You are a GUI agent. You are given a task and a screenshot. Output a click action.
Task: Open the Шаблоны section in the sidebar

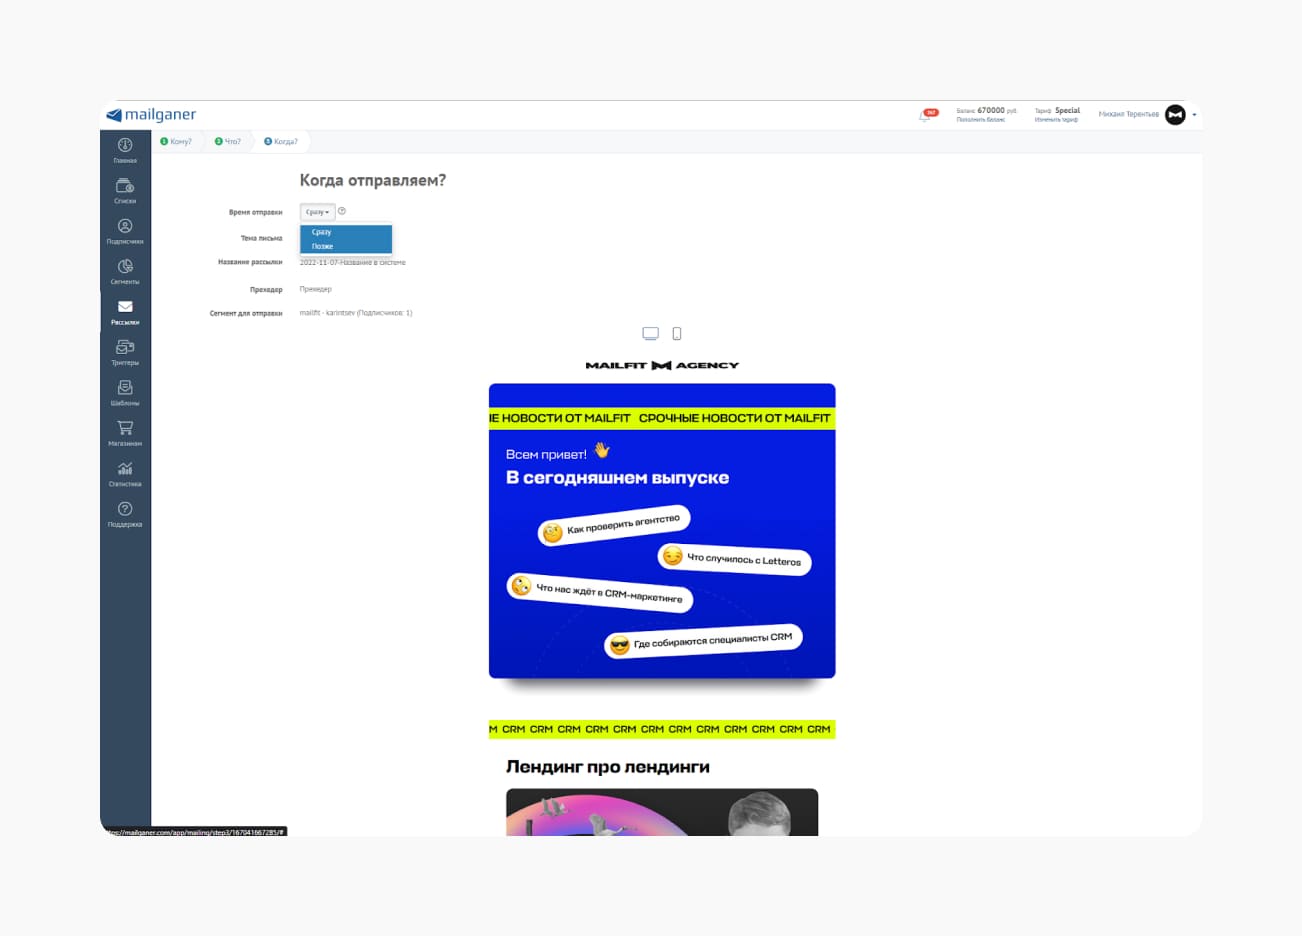[125, 392]
